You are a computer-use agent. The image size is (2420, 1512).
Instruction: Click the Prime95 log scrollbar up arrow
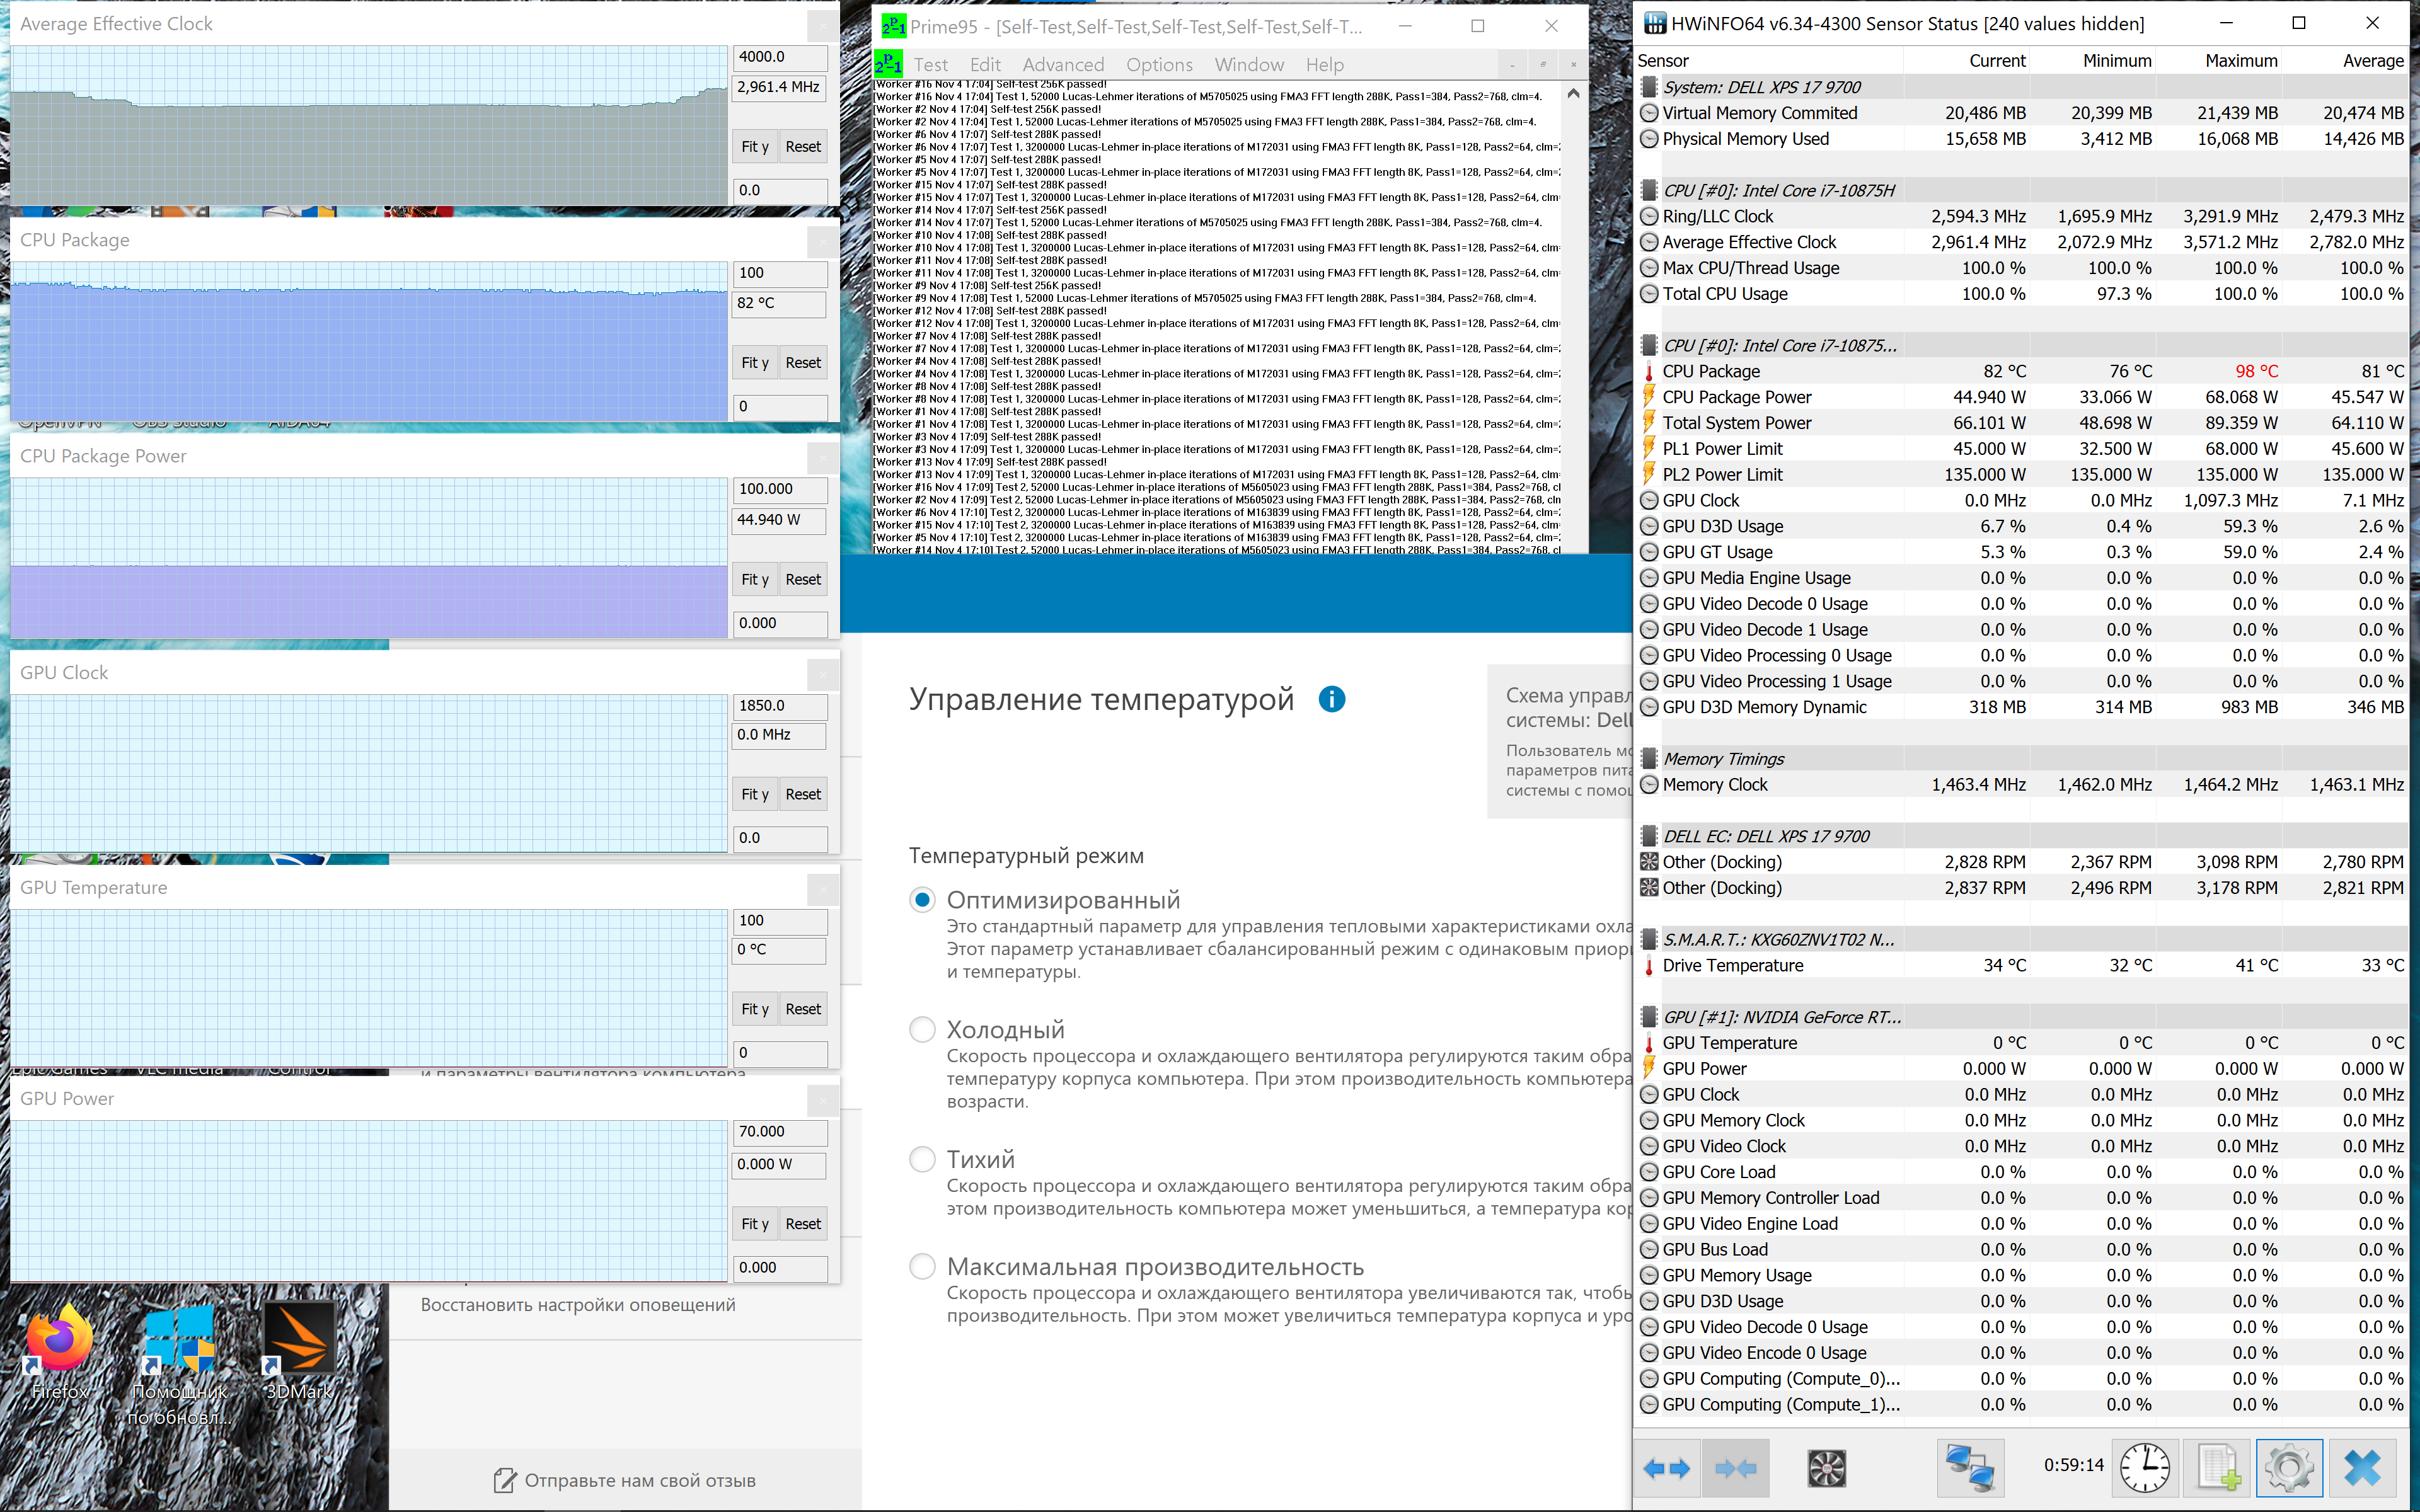[x=1573, y=93]
